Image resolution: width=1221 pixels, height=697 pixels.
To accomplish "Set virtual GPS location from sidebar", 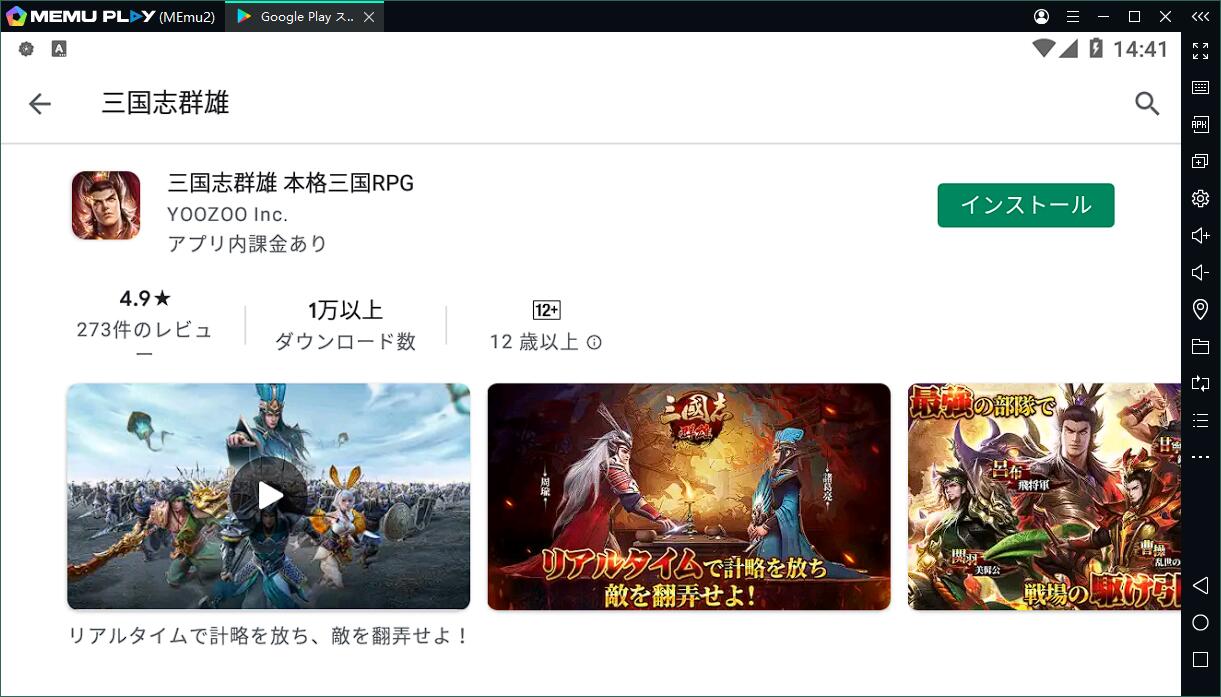I will coord(1199,309).
